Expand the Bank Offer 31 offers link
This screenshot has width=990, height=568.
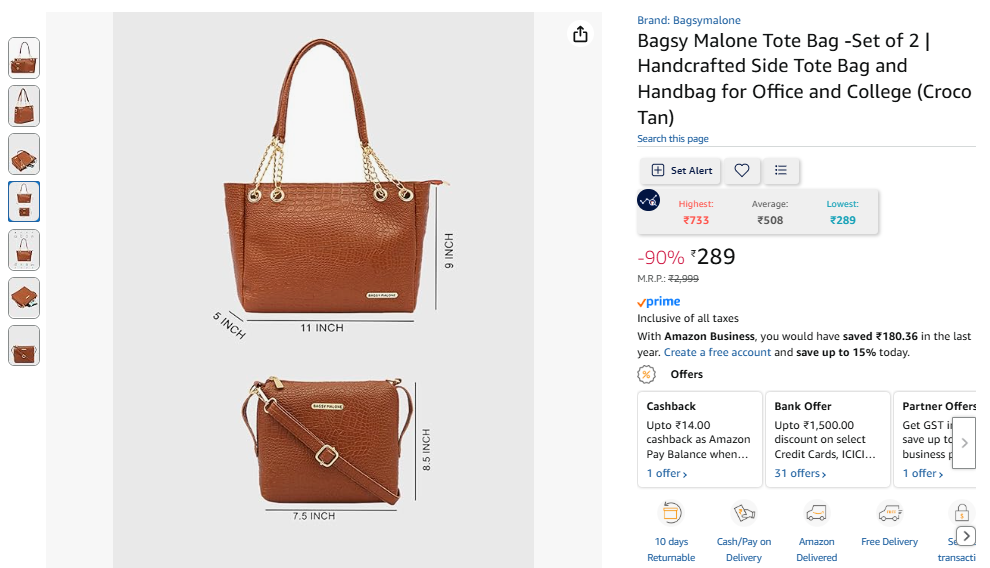(x=800, y=473)
